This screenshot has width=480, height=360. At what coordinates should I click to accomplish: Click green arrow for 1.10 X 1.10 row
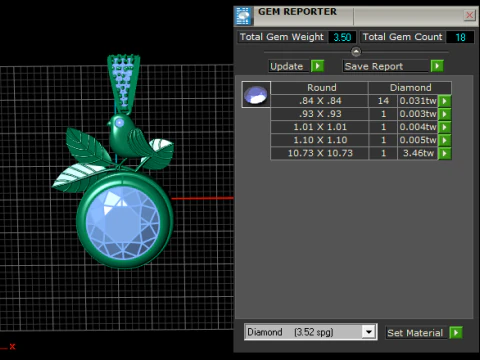pyautogui.click(x=445, y=140)
